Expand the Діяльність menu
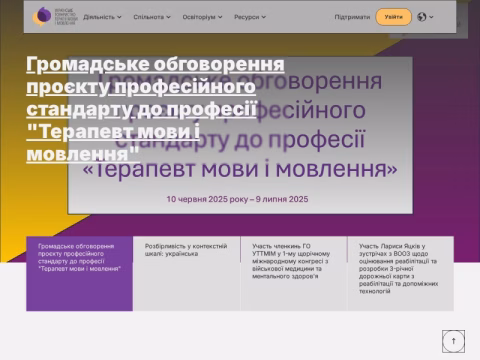 coord(102,17)
